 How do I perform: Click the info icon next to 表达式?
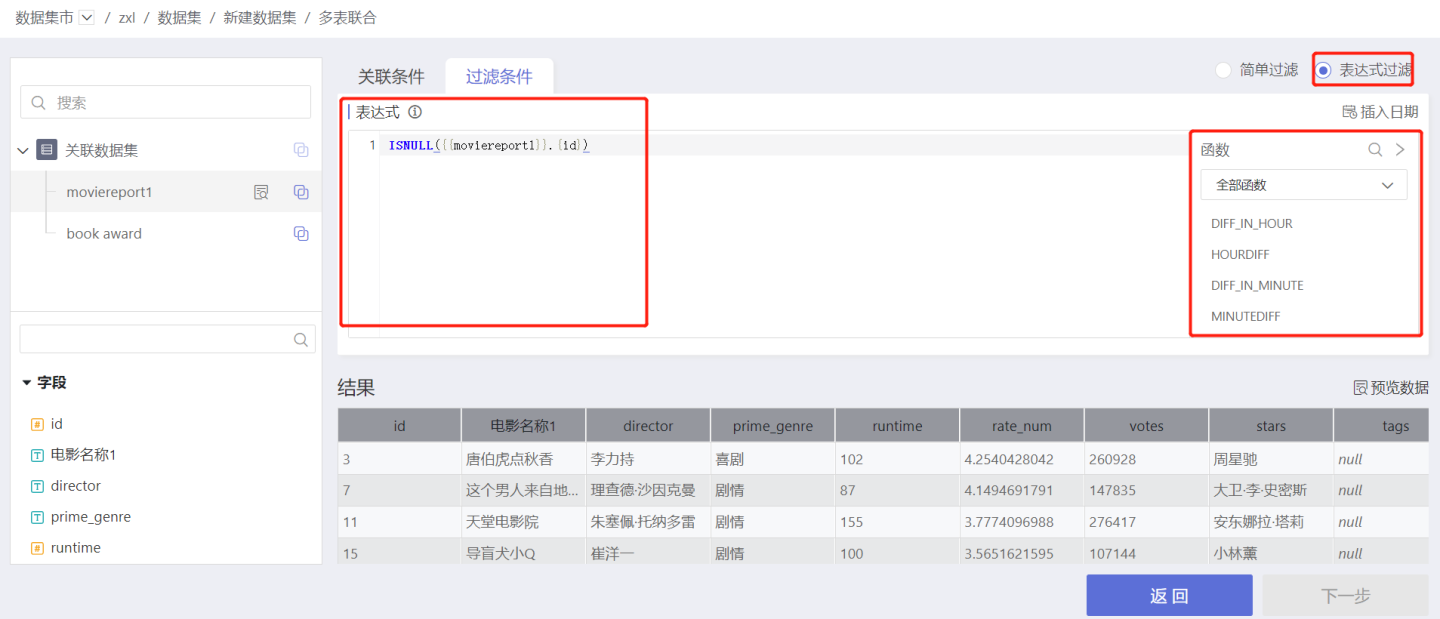pos(415,112)
